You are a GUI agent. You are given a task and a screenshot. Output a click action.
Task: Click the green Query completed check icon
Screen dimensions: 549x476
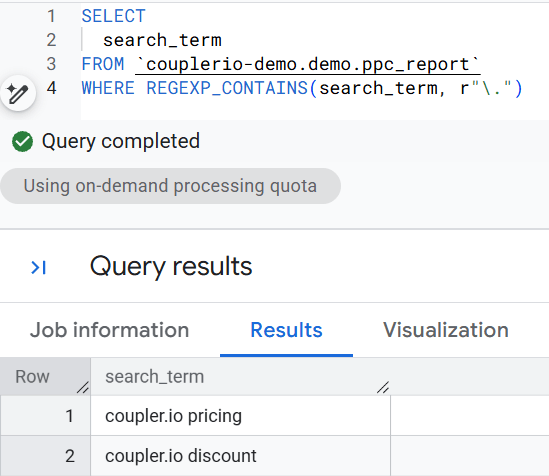click(x=22, y=141)
